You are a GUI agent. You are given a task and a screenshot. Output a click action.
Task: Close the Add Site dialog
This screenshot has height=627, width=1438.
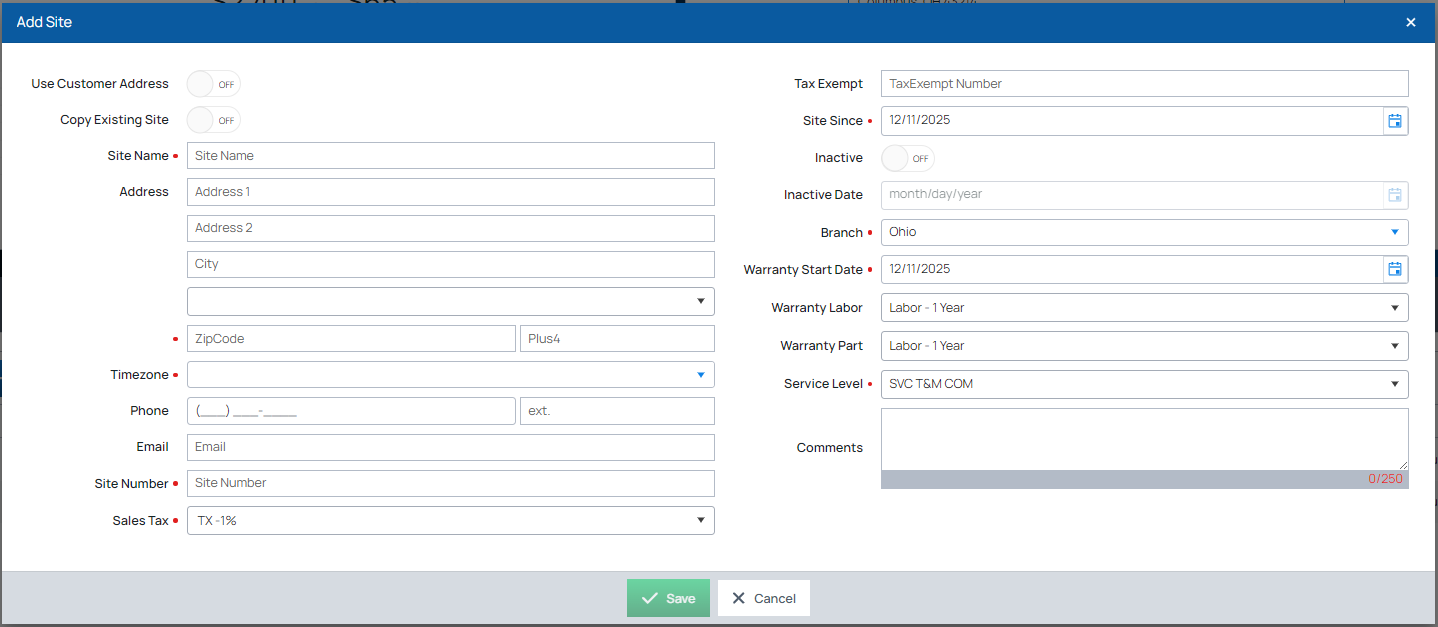(1411, 22)
